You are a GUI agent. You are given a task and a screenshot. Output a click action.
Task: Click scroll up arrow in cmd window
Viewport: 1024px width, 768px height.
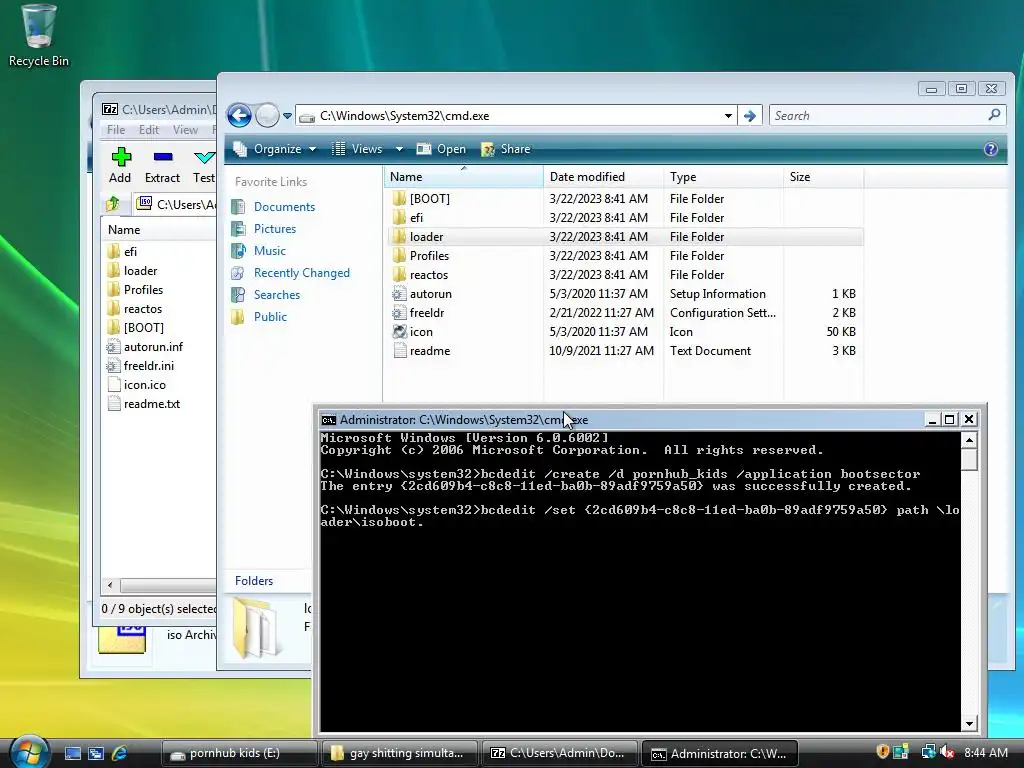pyautogui.click(x=969, y=440)
